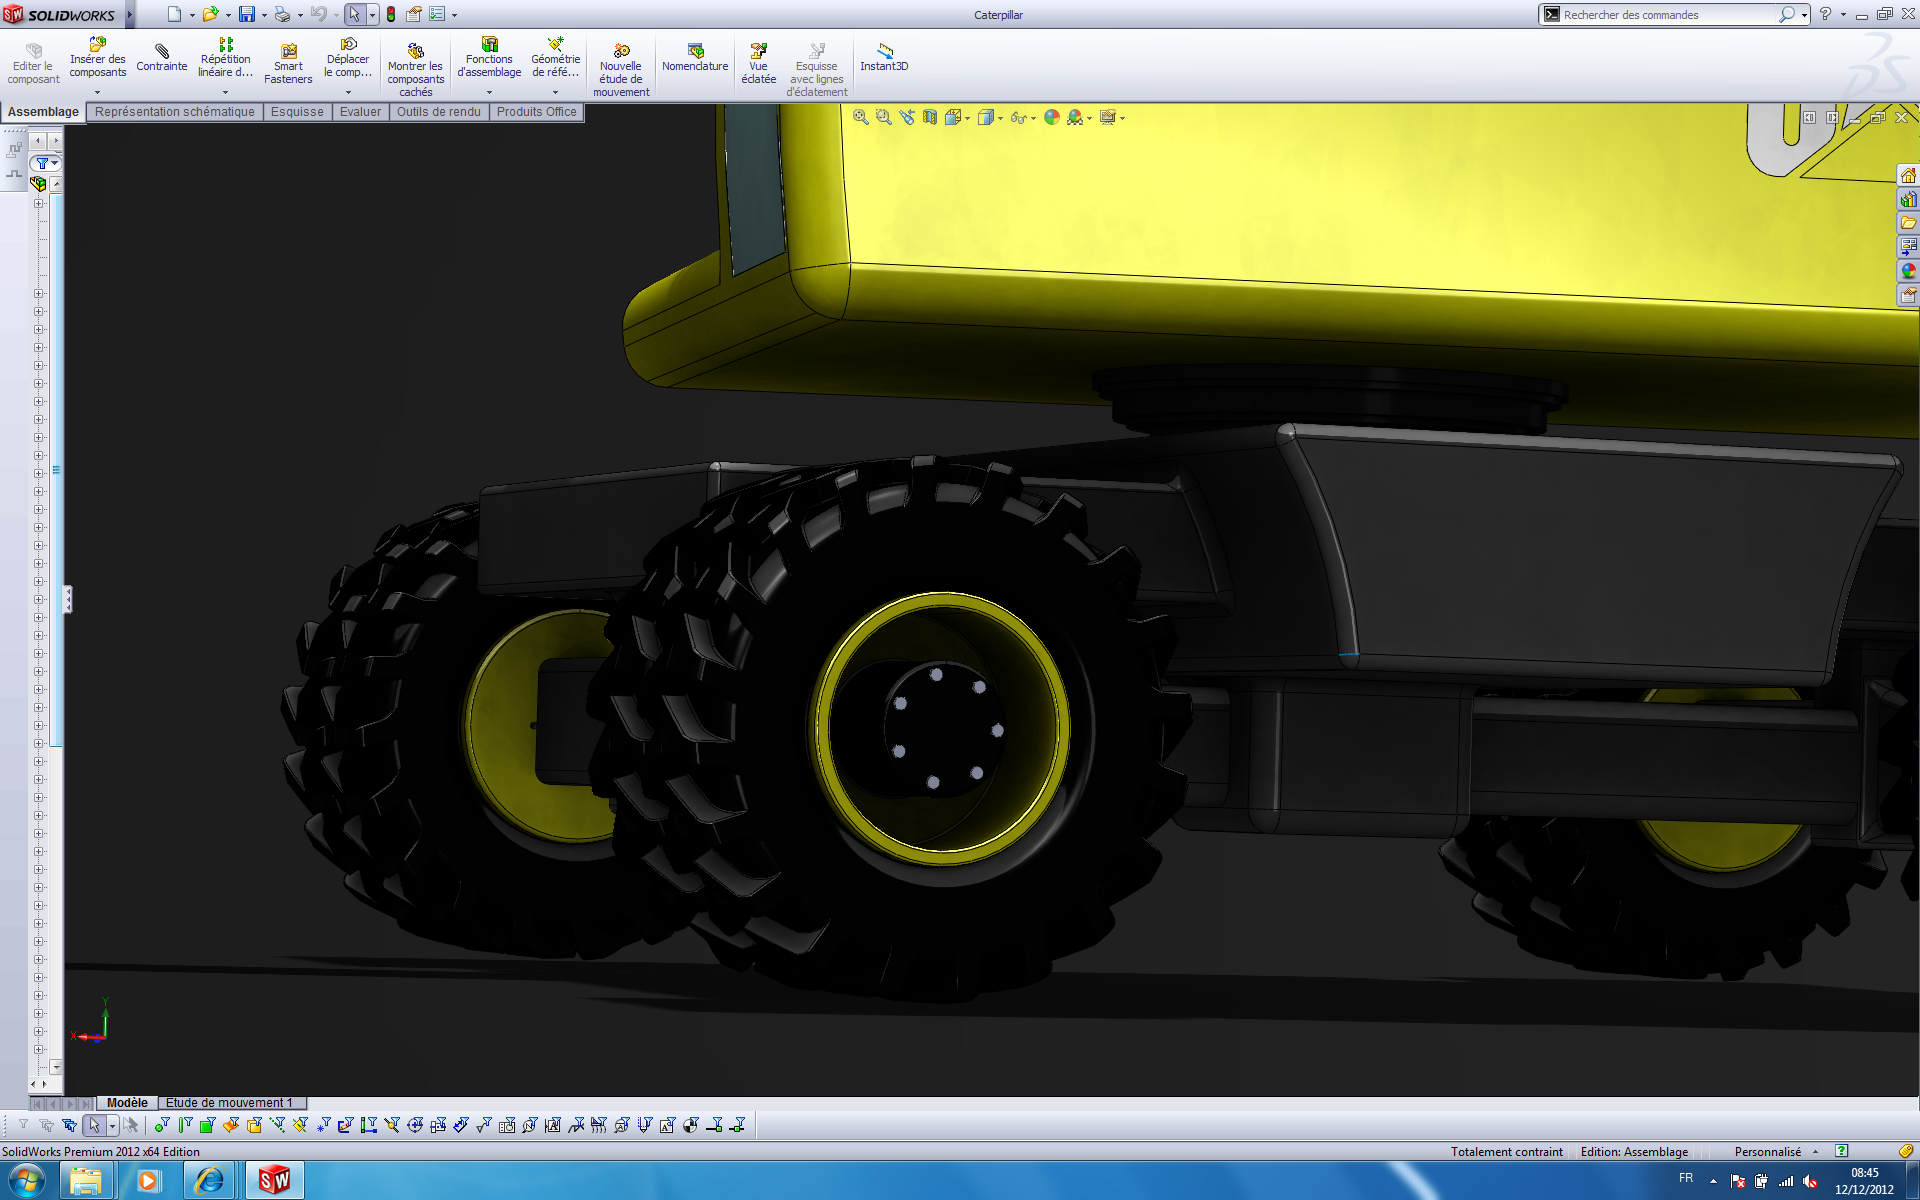Select the Contrainte mate tool
The image size is (1920, 1200).
[162, 58]
